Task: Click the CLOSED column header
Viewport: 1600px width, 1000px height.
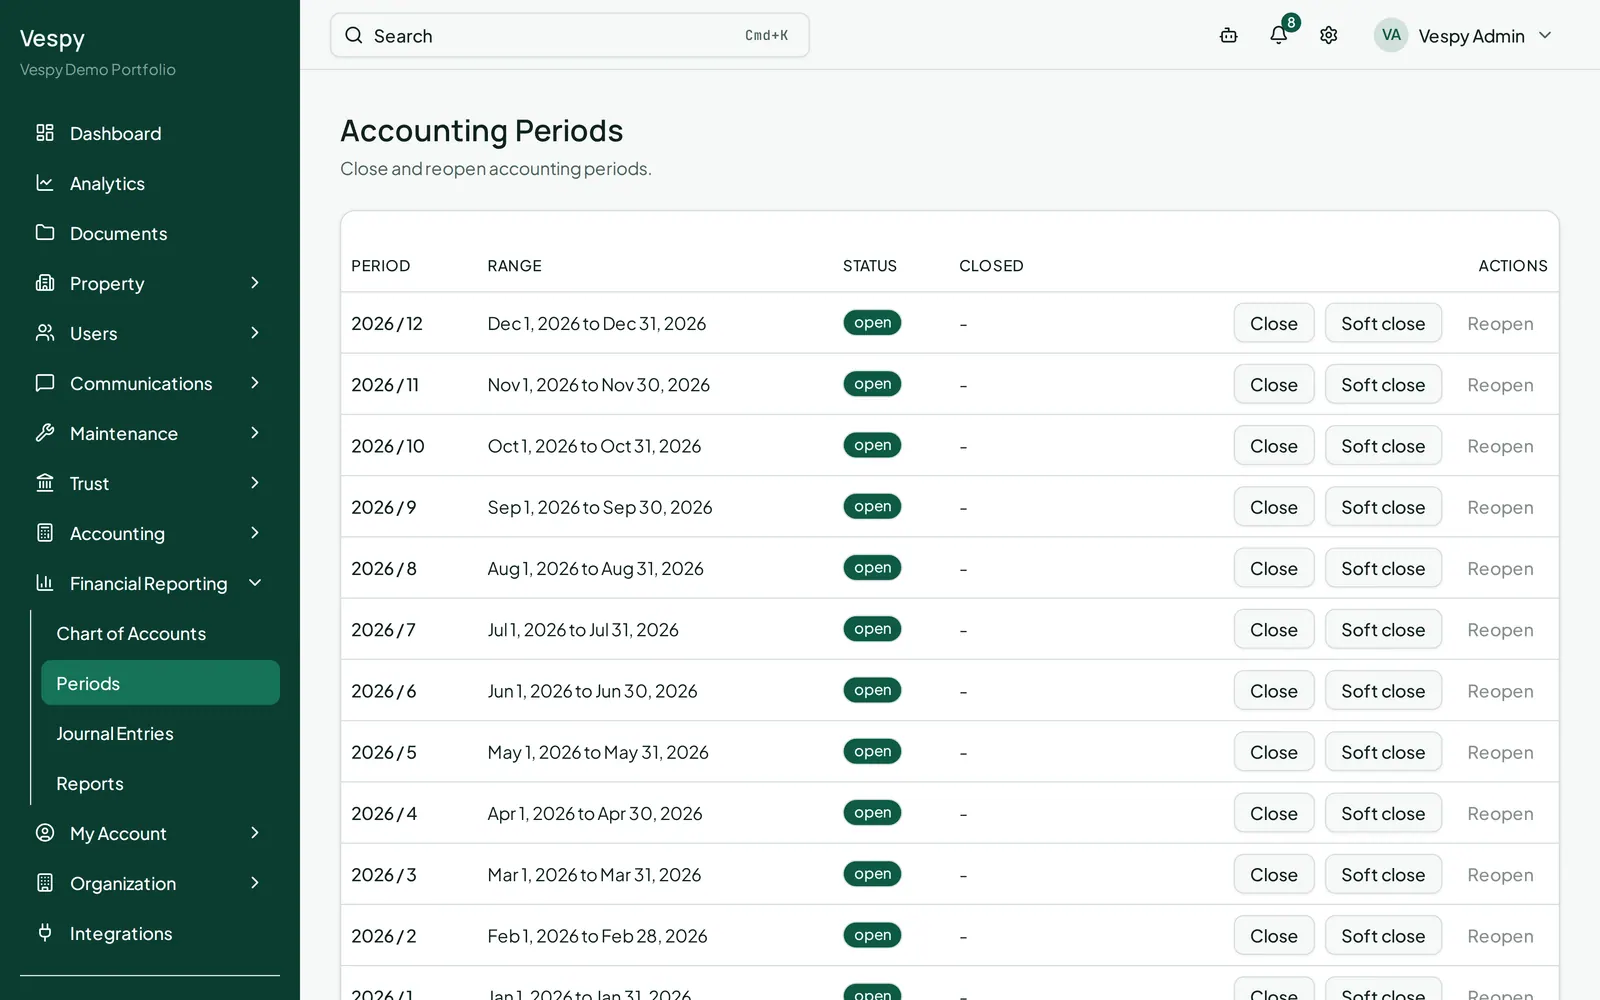Action: (991, 266)
